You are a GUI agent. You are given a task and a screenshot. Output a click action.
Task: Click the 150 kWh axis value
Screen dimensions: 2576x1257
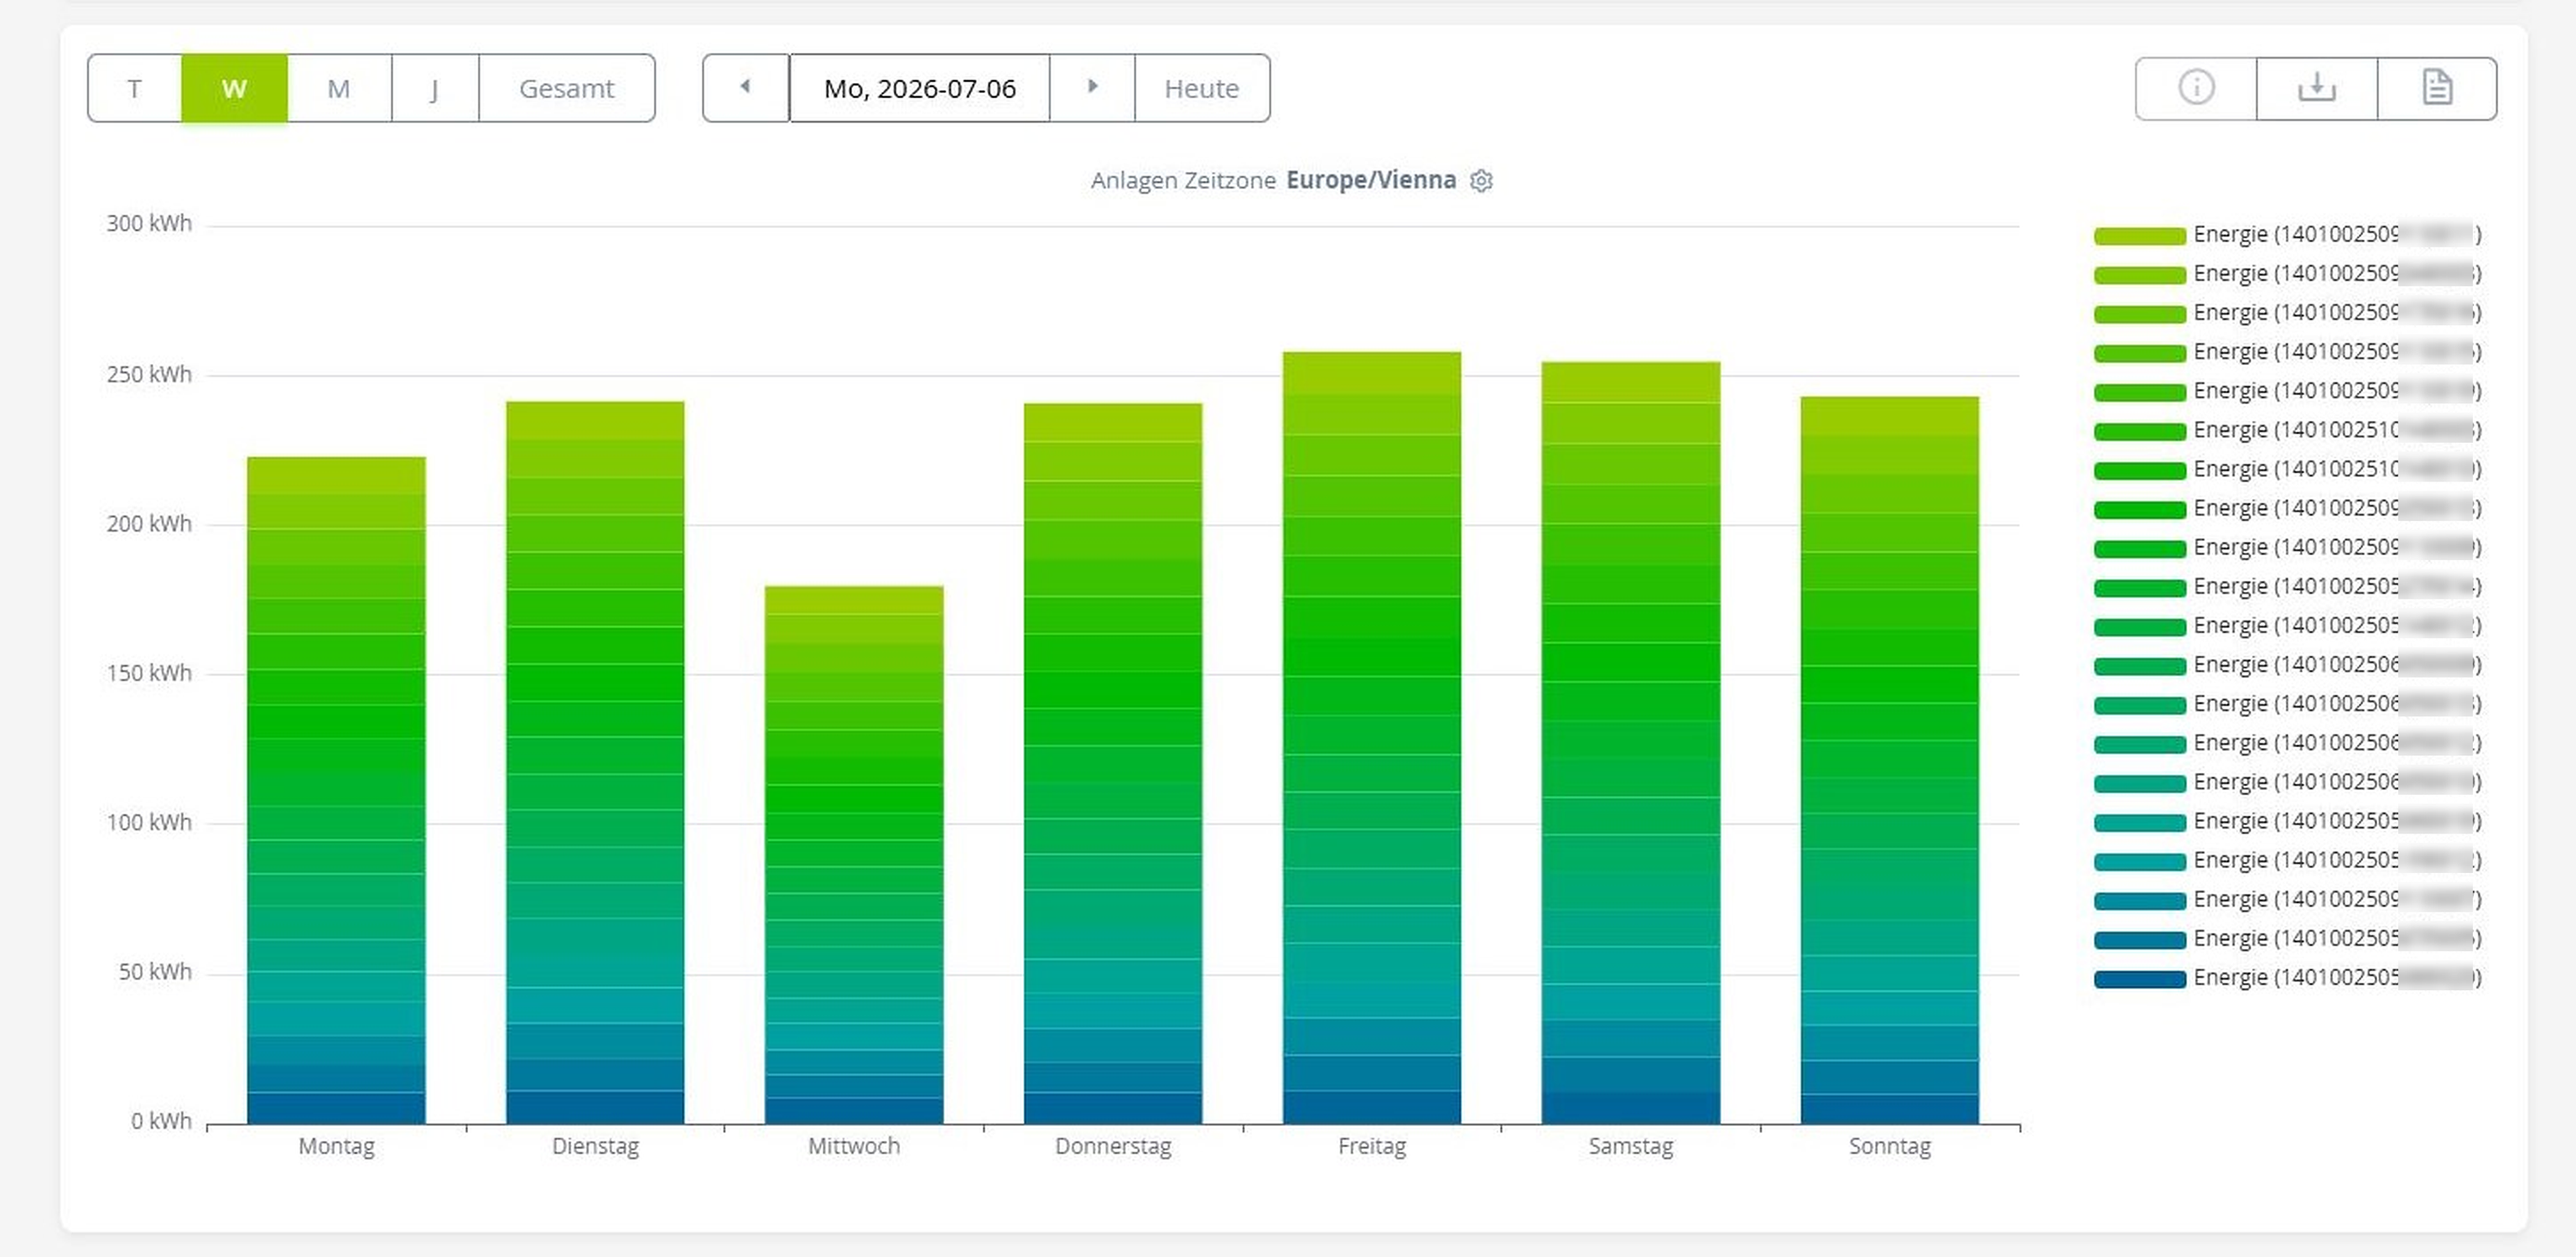pyautogui.click(x=149, y=673)
